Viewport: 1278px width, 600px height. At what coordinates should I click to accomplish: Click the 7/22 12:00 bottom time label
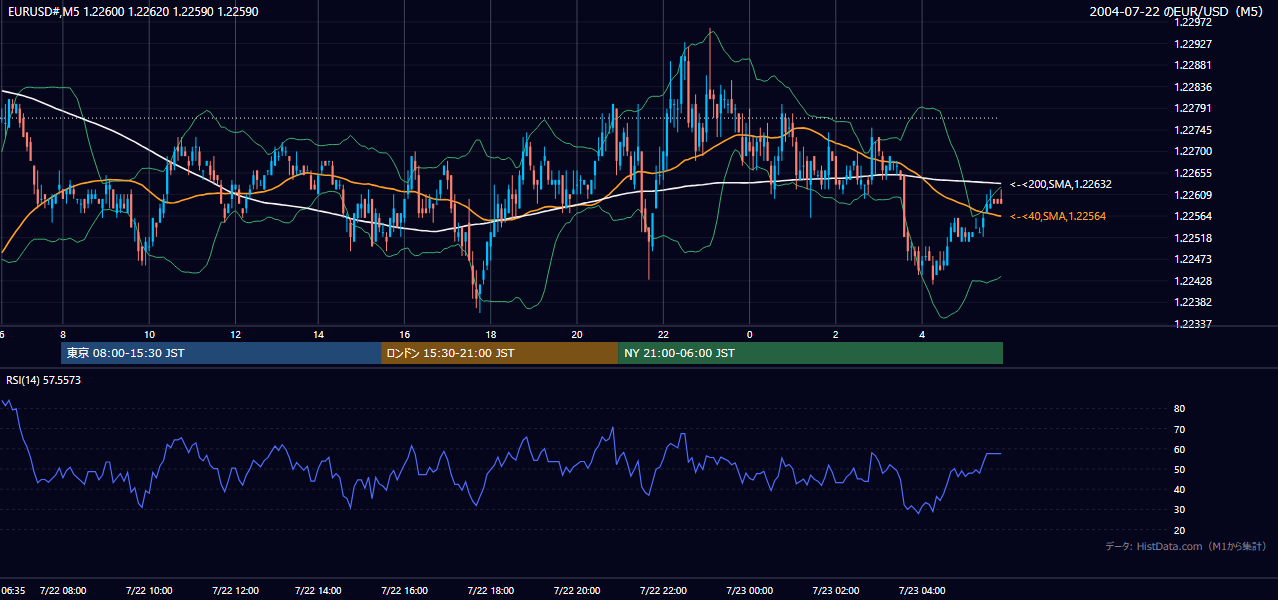[x=236, y=590]
